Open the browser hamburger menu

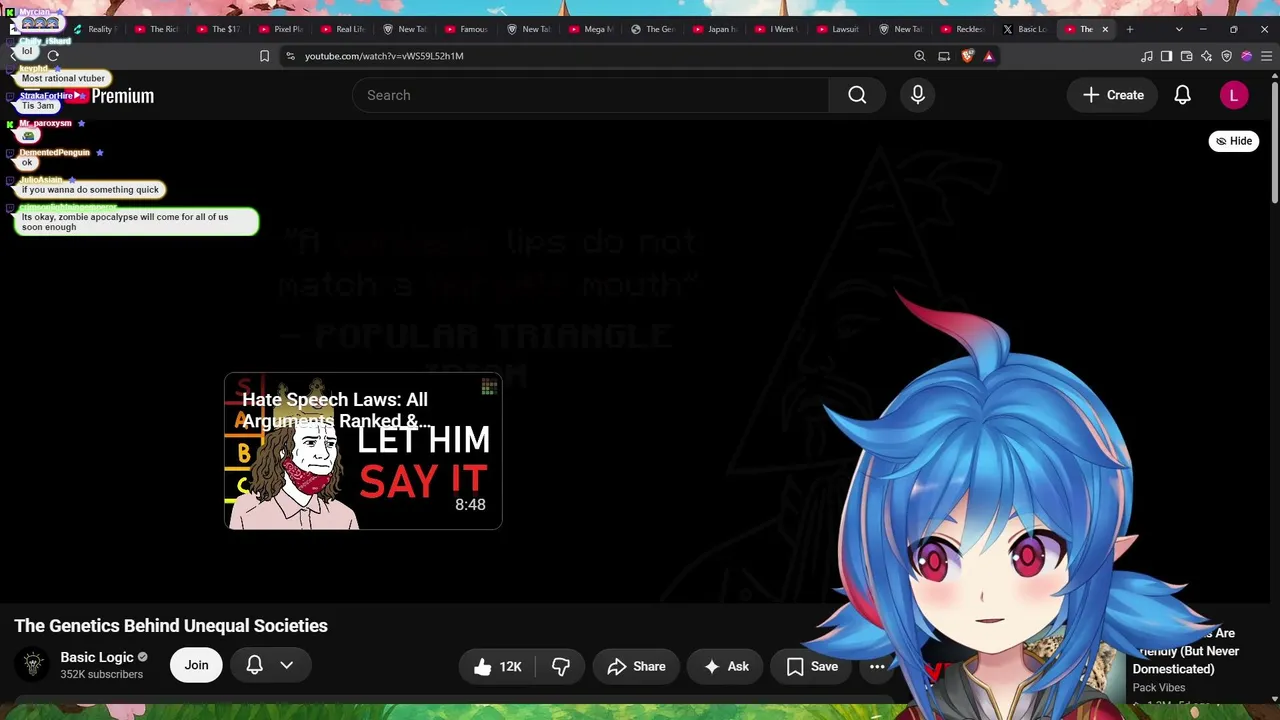click(1266, 56)
